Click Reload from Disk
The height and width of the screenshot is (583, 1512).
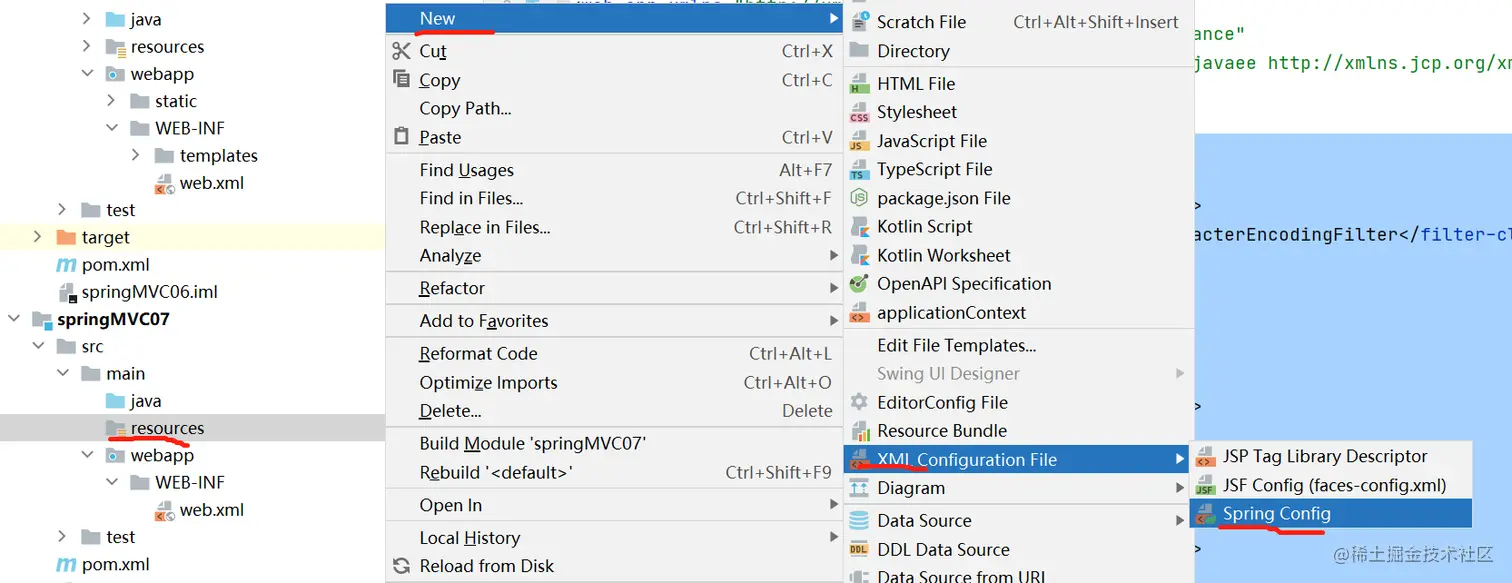(x=486, y=566)
